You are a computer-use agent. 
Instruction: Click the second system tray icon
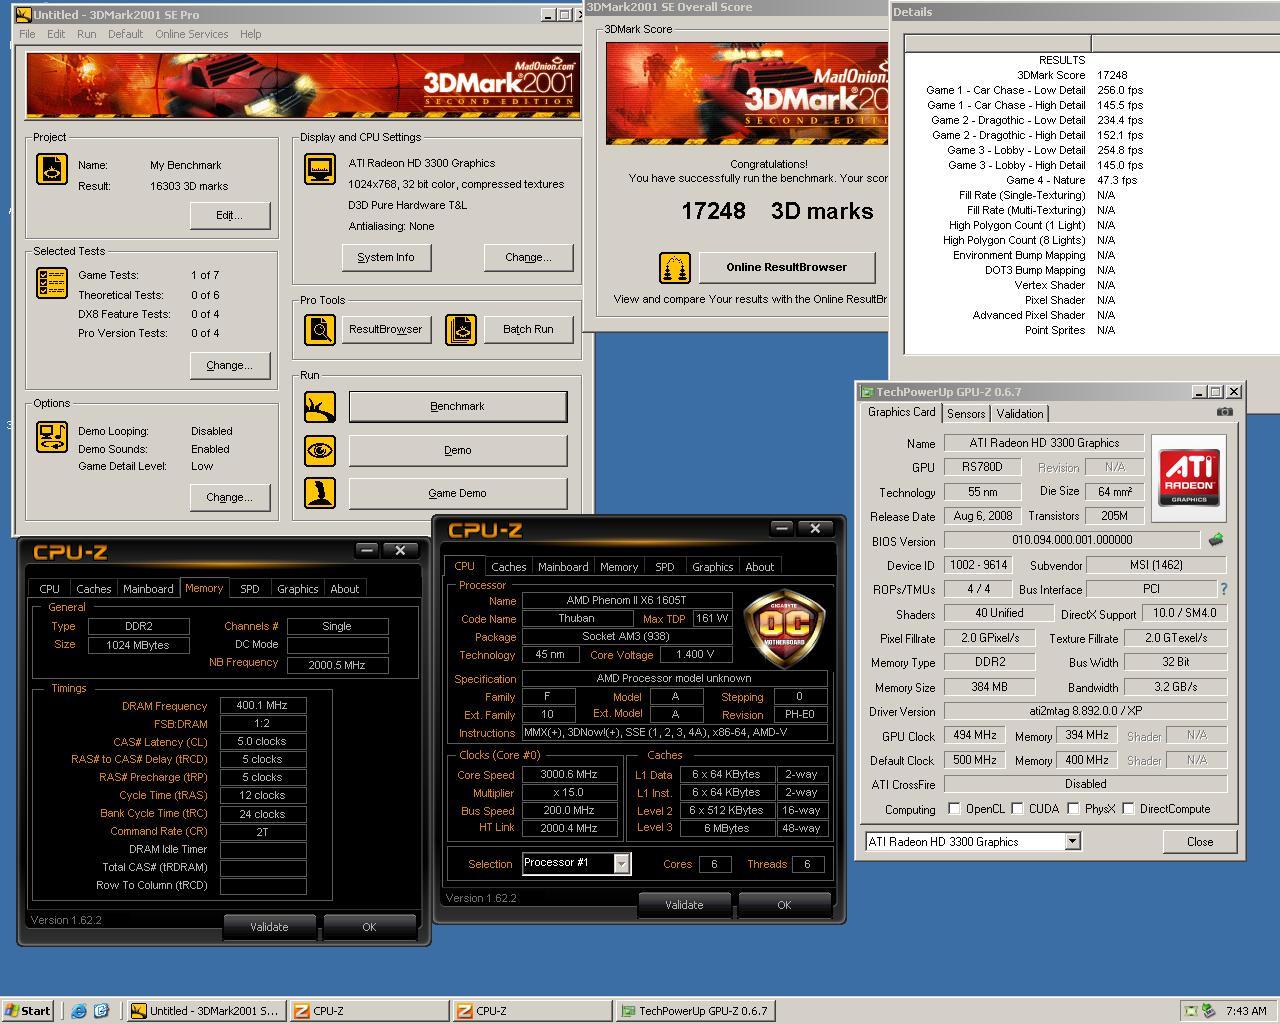(1209, 1011)
